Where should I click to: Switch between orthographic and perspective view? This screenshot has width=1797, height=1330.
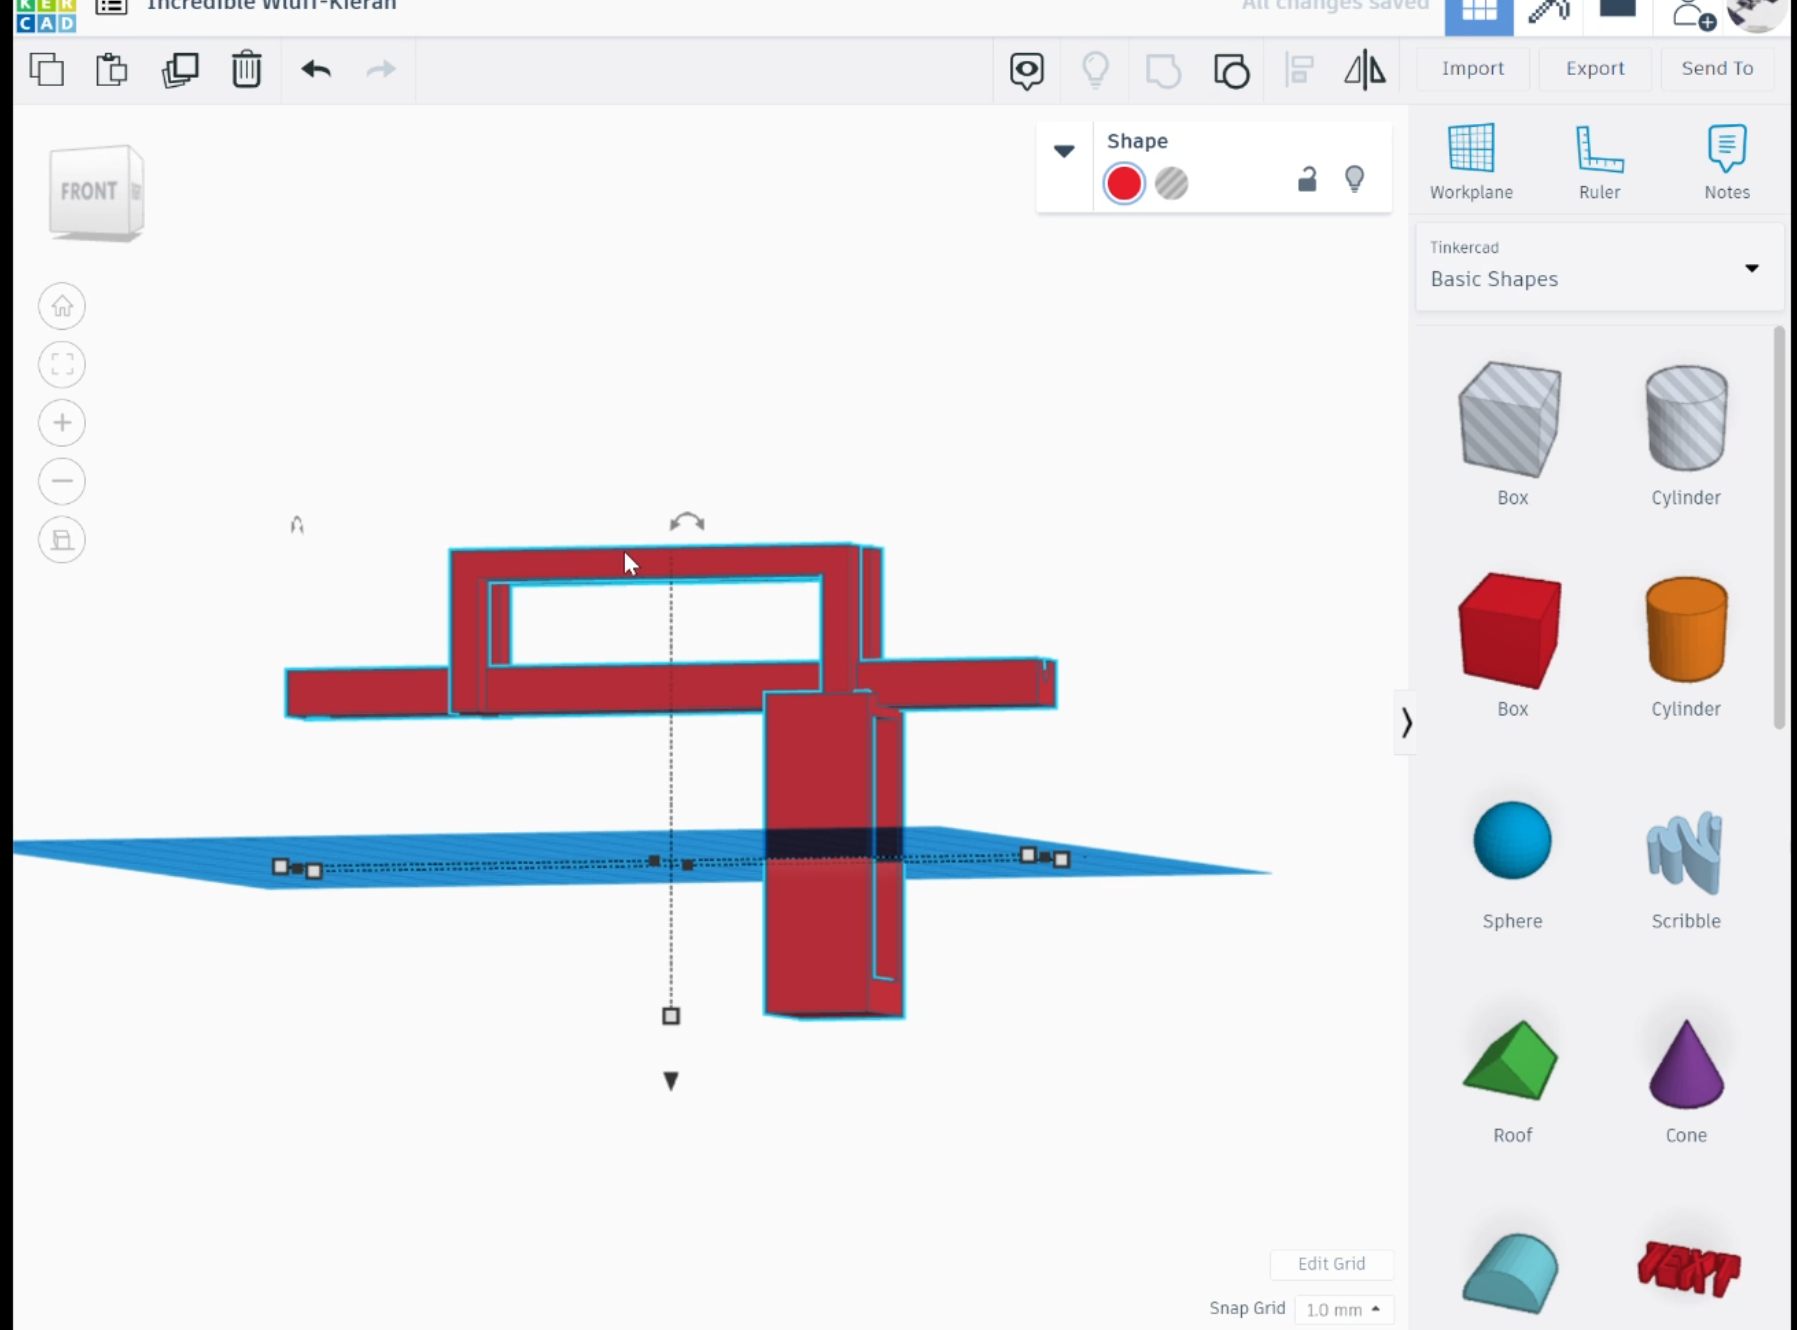click(62, 540)
